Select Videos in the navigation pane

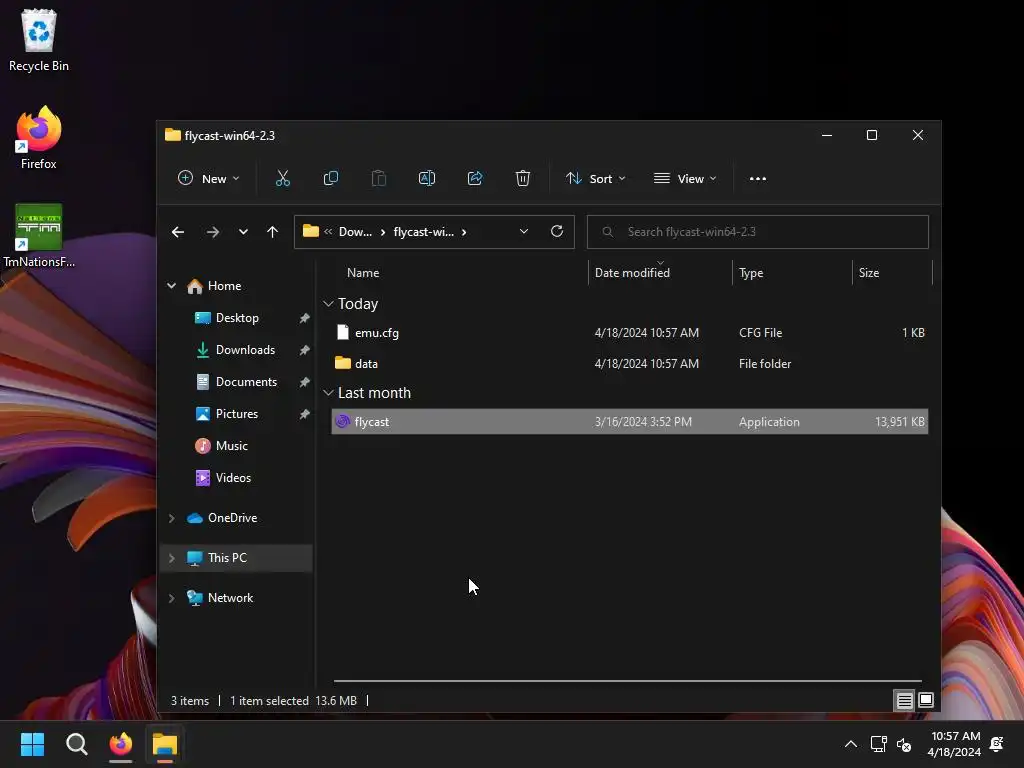[233, 477]
